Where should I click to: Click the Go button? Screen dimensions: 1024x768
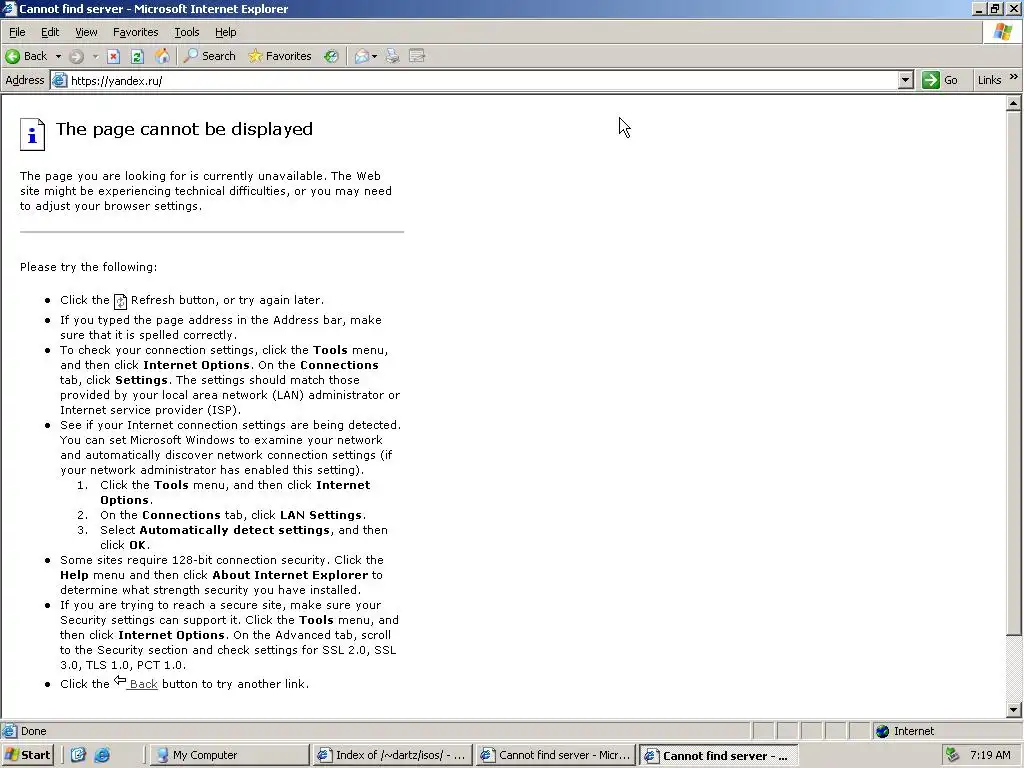click(940, 80)
